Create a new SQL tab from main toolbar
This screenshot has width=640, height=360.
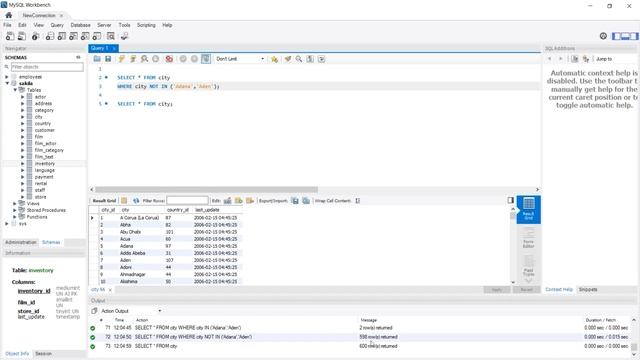point(10,36)
